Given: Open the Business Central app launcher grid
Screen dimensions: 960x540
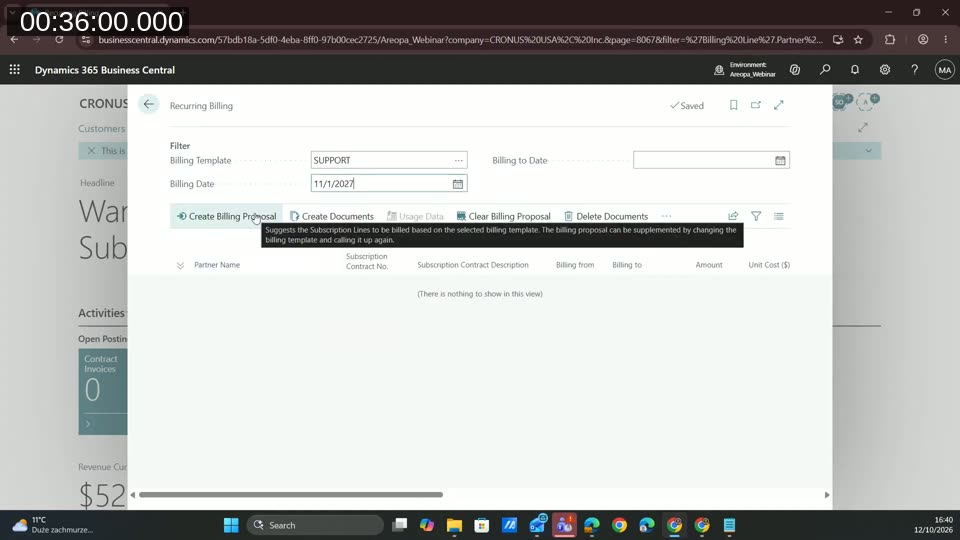Looking at the screenshot, I should point(15,70).
